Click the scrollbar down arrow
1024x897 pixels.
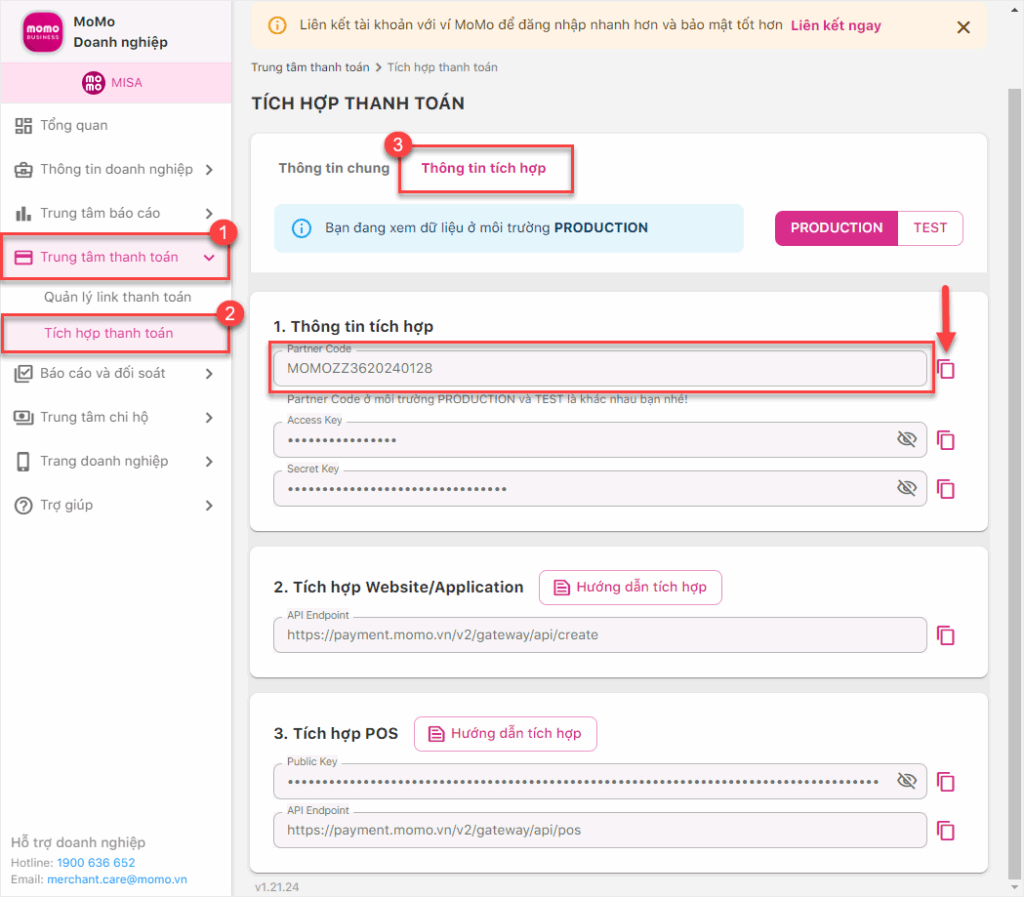coord(1014,888)
